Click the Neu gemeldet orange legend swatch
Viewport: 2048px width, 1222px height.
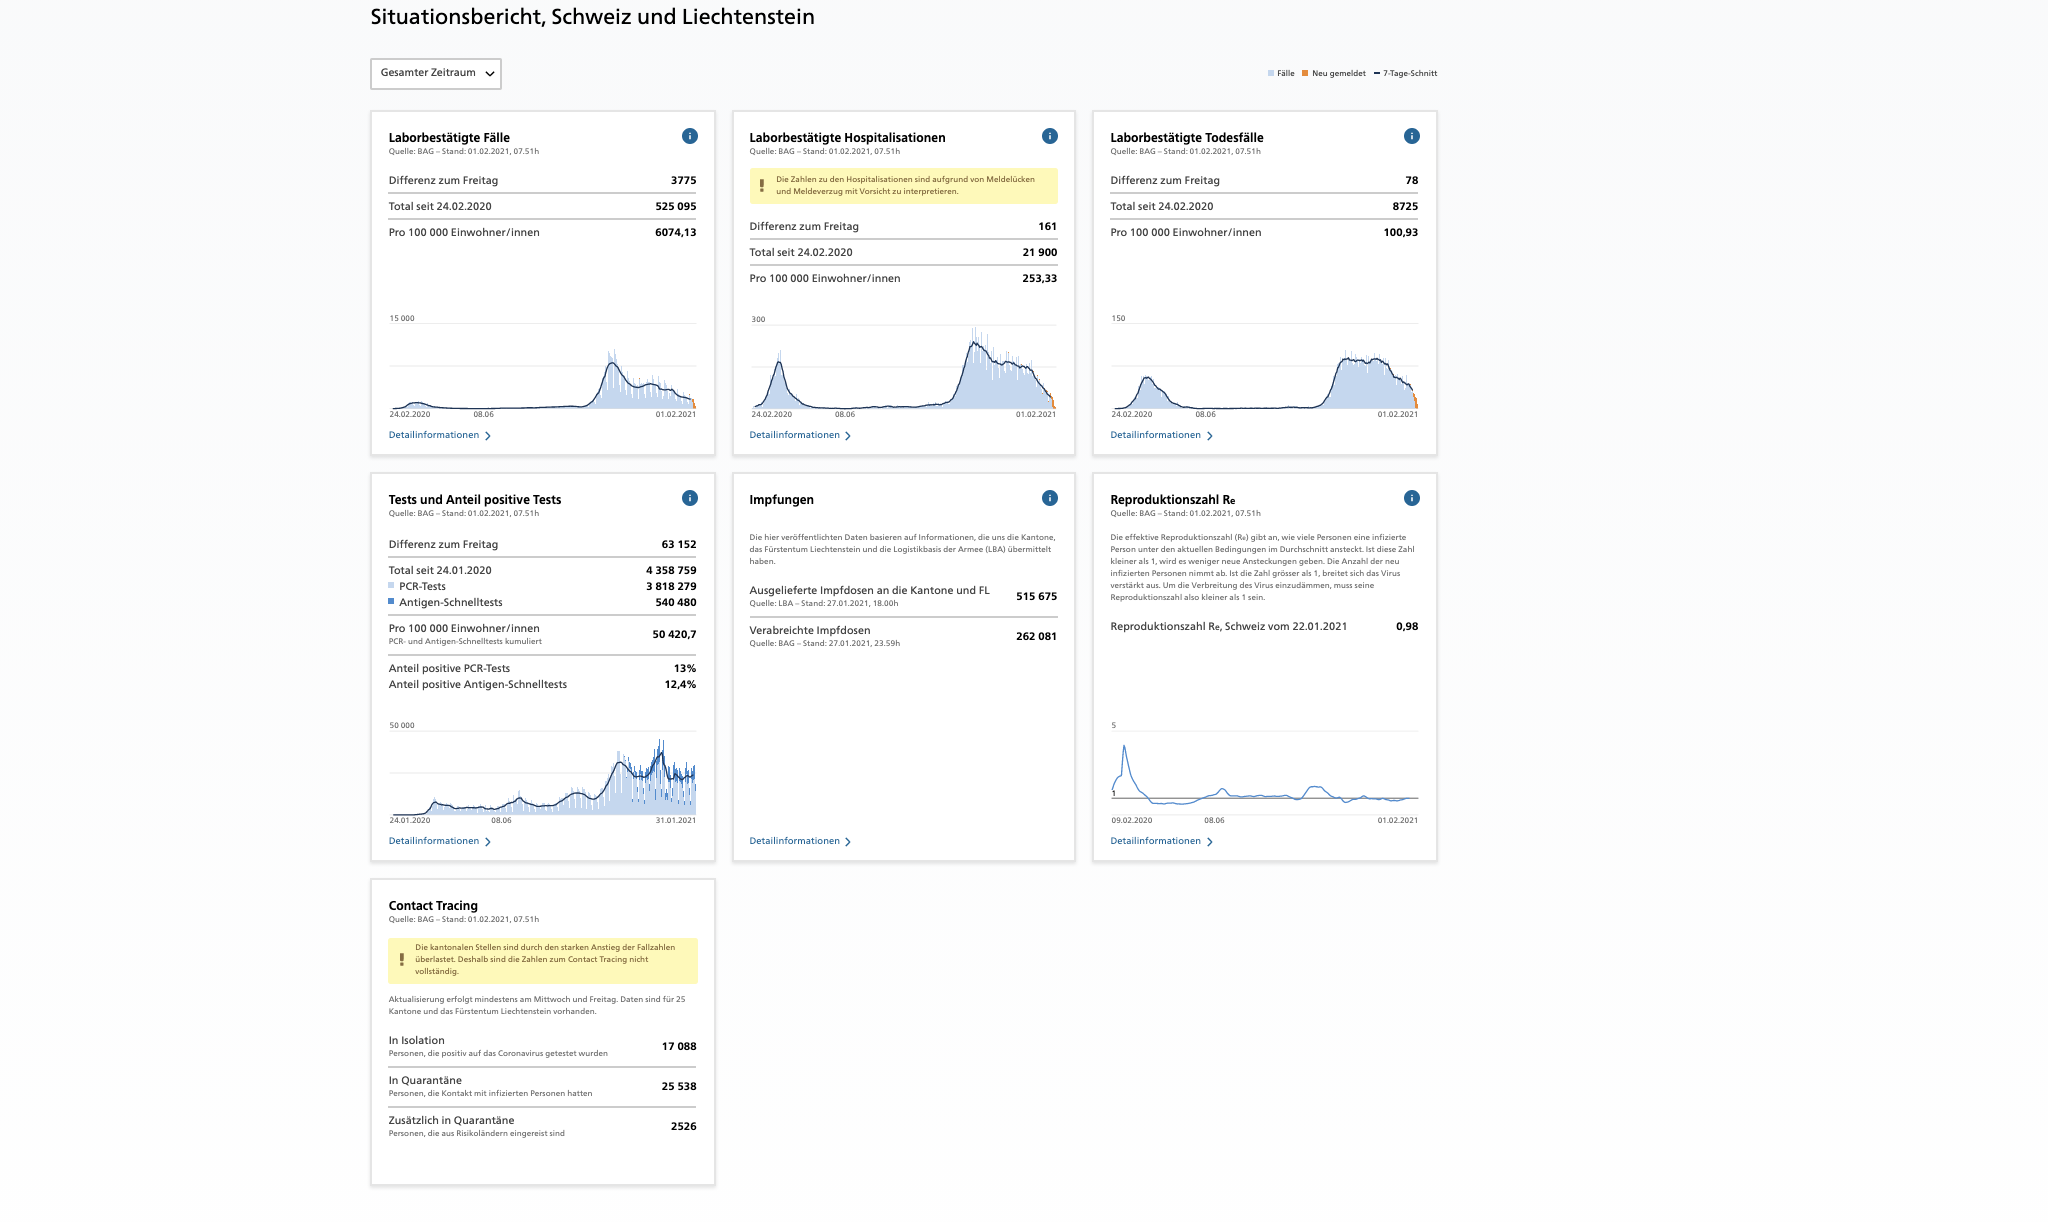click(1305, 73)
